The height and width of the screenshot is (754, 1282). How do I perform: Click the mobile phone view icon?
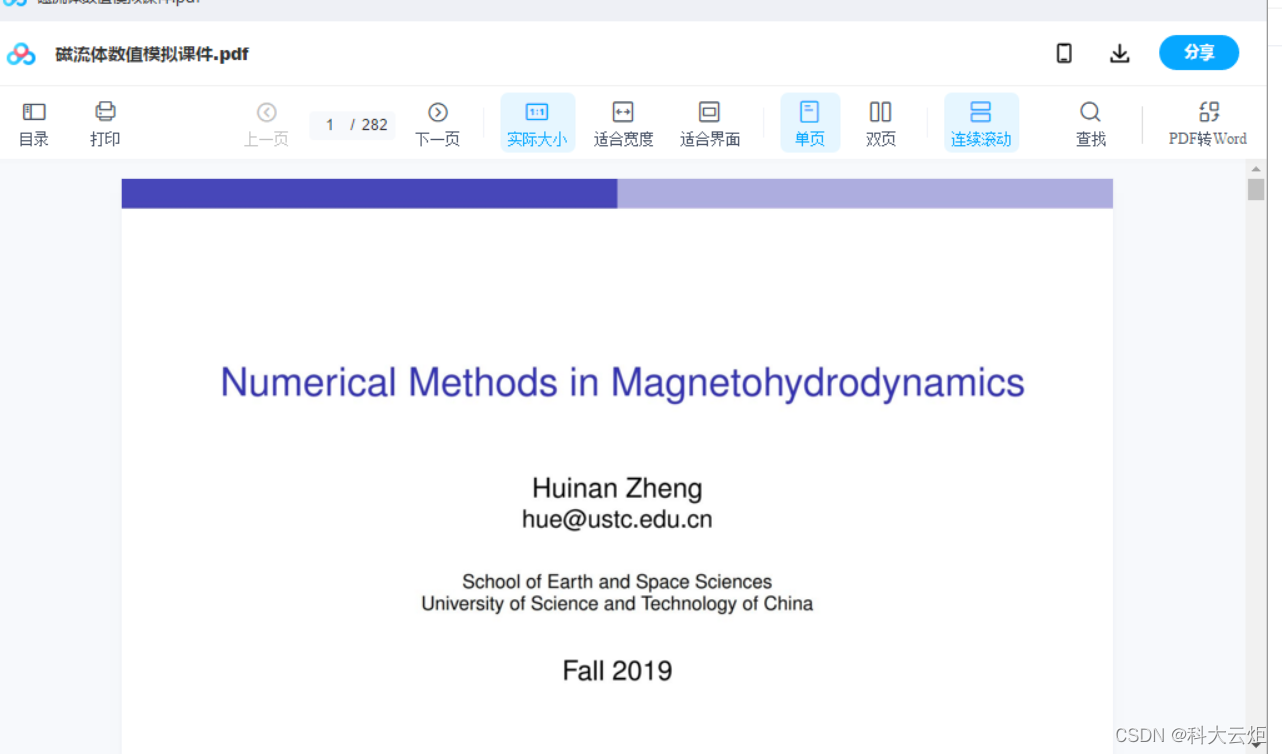tap(1064, 53)
